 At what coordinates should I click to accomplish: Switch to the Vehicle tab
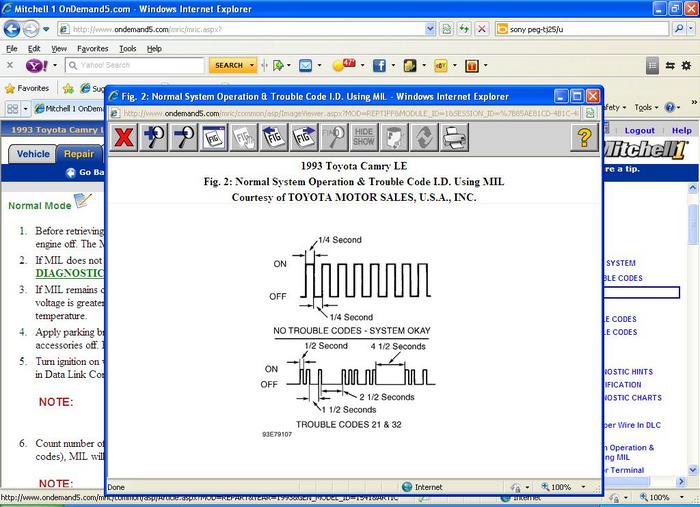pos(33,154)
